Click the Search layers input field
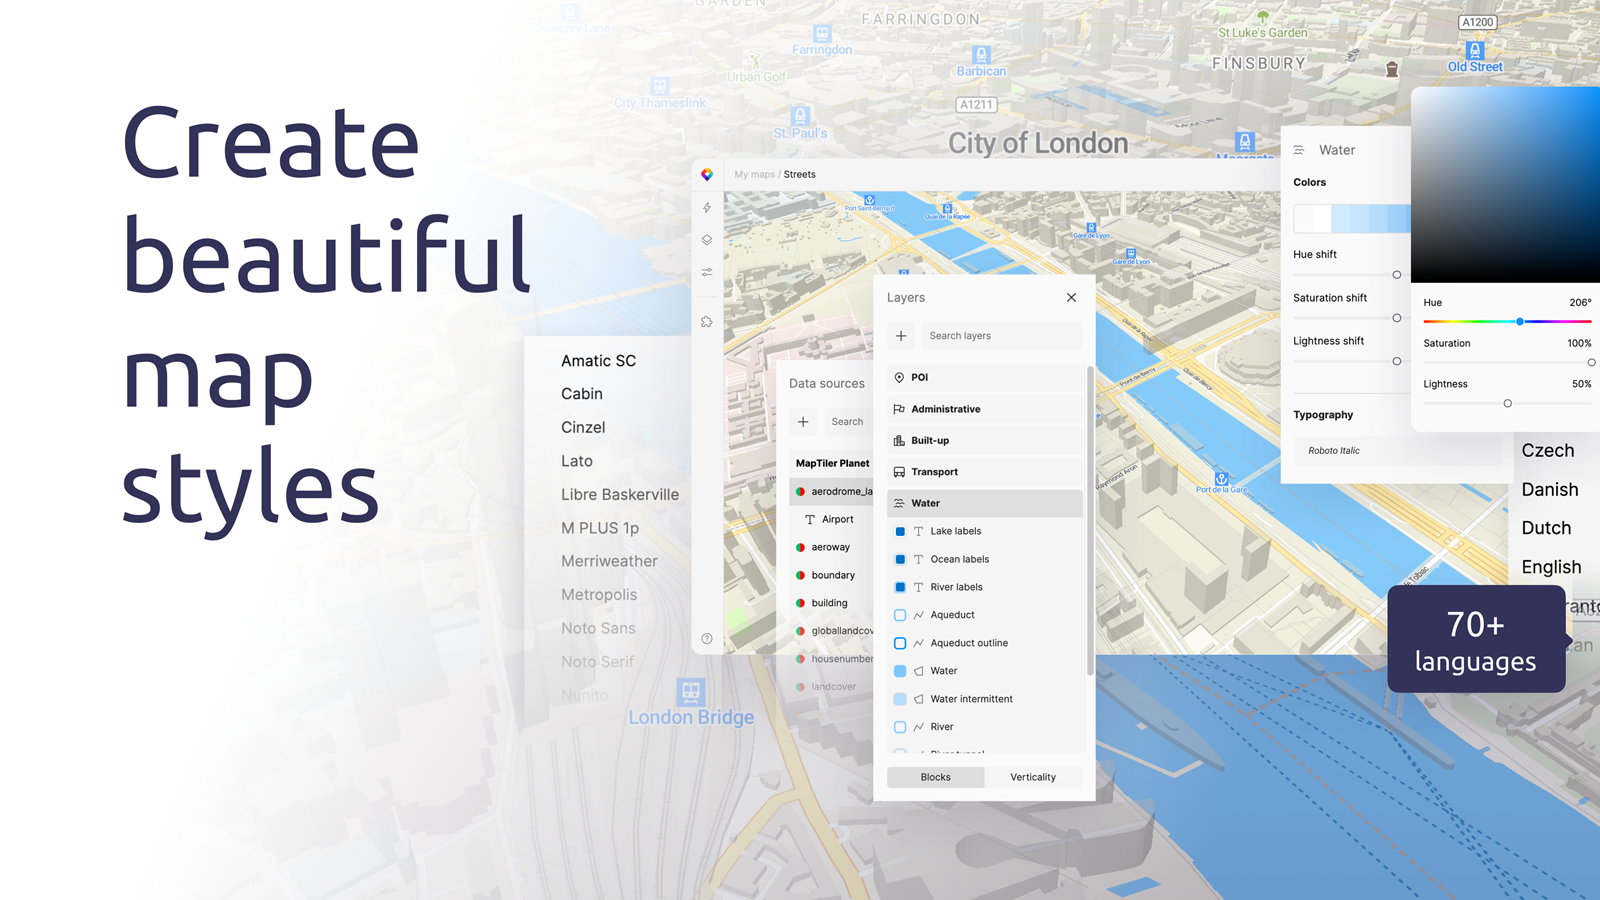The width and height of the screenshot is (1600, 900). (x=1002, y=336)
